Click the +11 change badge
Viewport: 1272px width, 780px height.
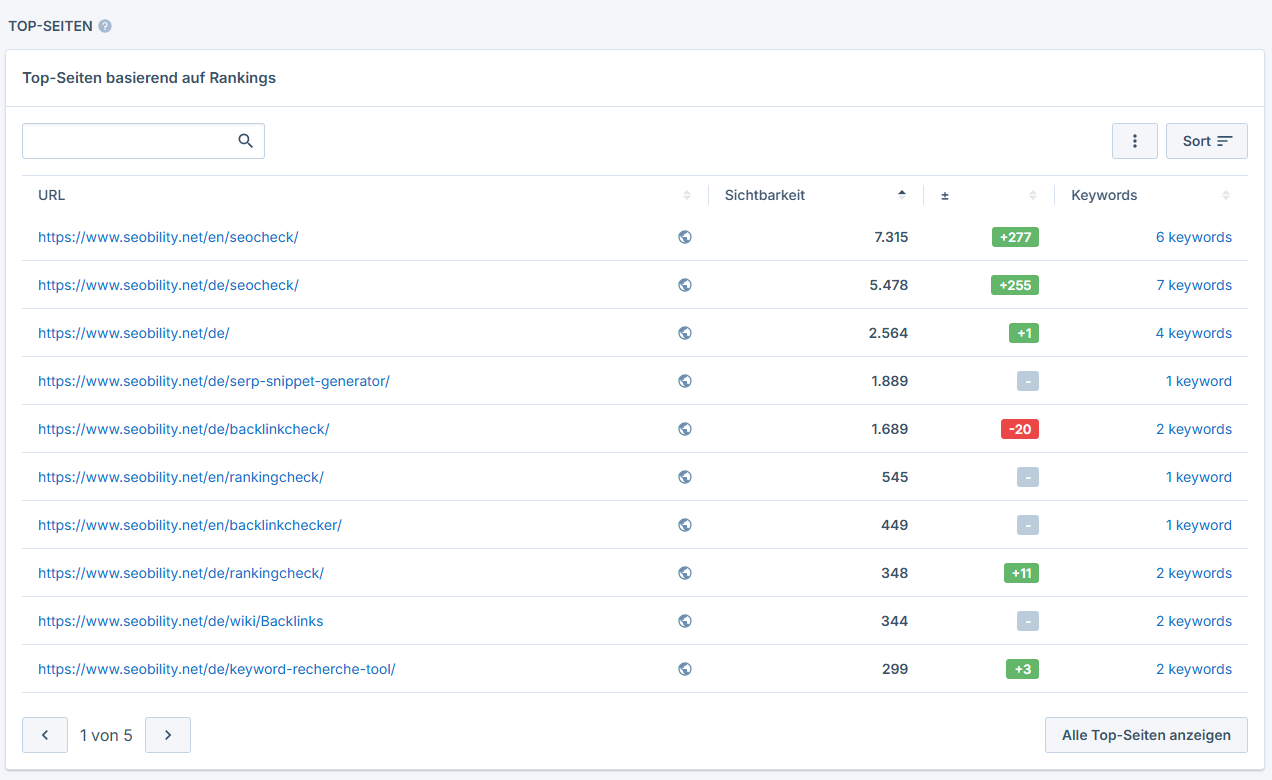pyautogui.click(x=1021, y=573)
